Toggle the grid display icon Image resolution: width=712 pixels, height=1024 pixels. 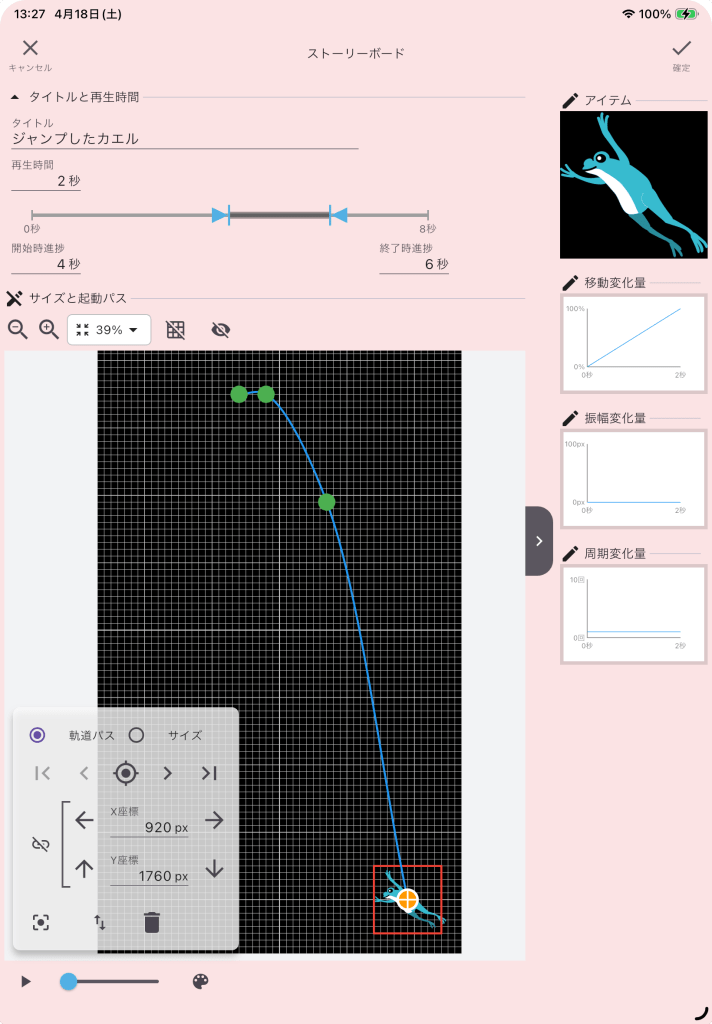coord(176,330)
